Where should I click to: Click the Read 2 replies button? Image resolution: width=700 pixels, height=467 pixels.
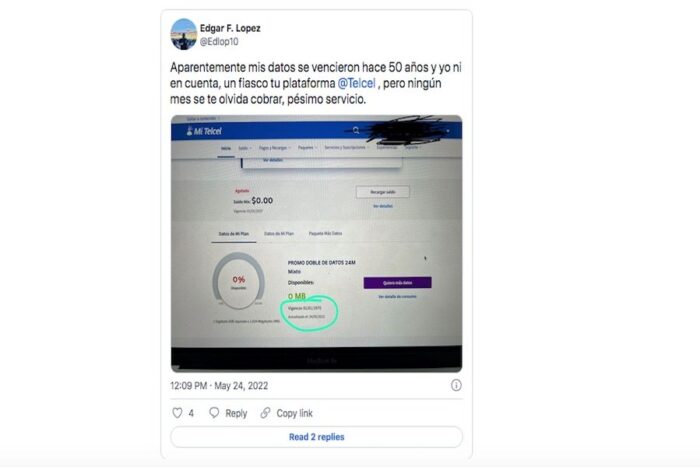pyautogui.click(x=317, y=437)
